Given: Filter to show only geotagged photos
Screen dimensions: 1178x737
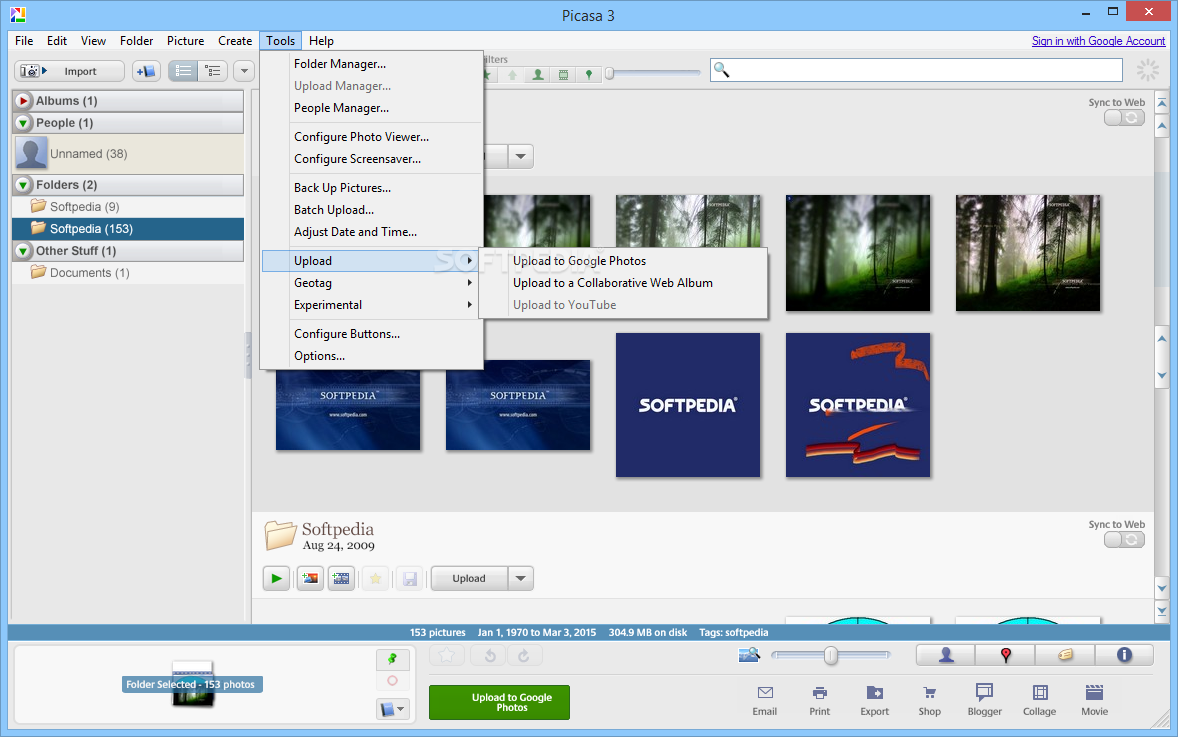Looking at the screenshot, I should (x=589, y=74).
